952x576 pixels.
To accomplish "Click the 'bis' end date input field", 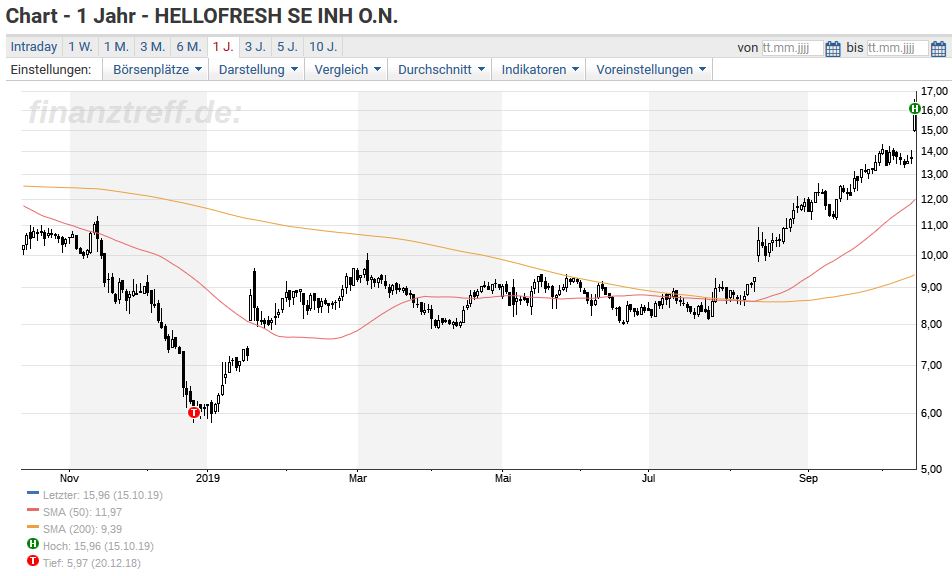I will pos(897,48).
